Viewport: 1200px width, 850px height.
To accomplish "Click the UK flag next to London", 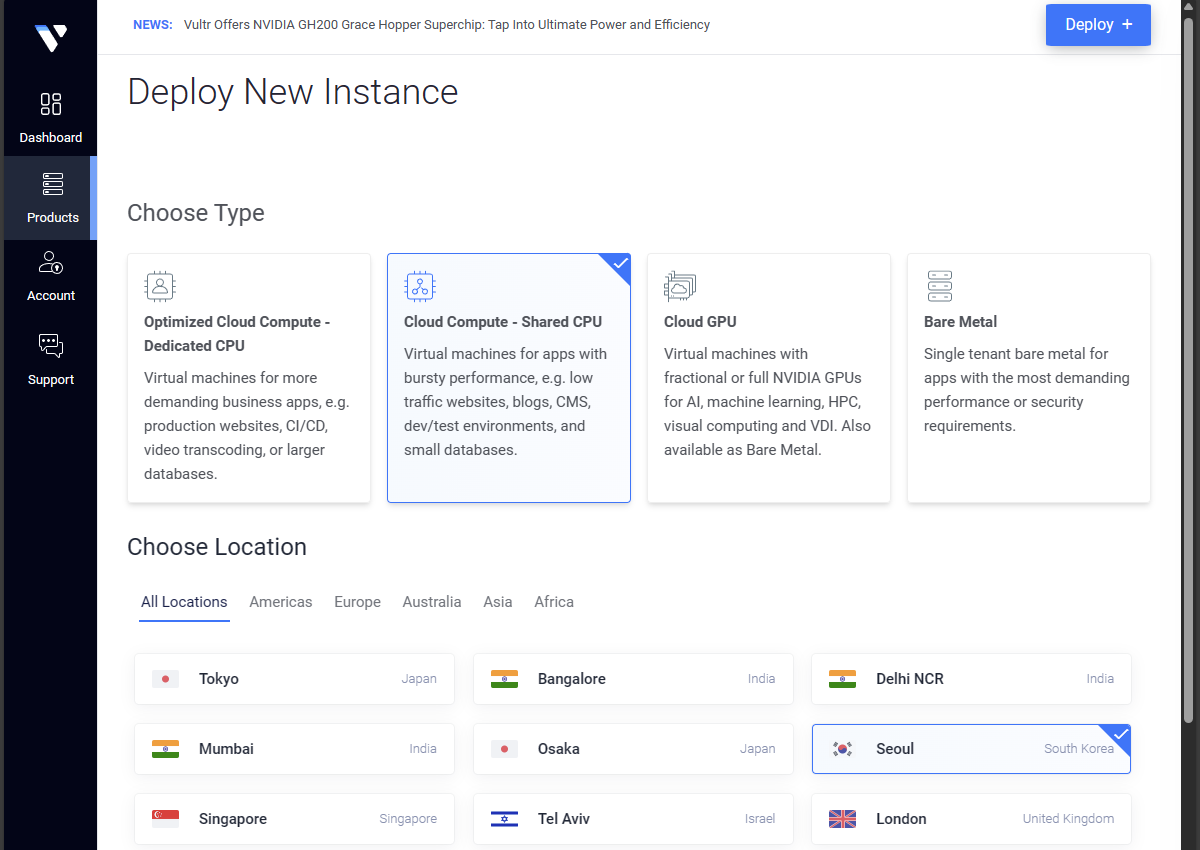I will [x=842, y=819].
